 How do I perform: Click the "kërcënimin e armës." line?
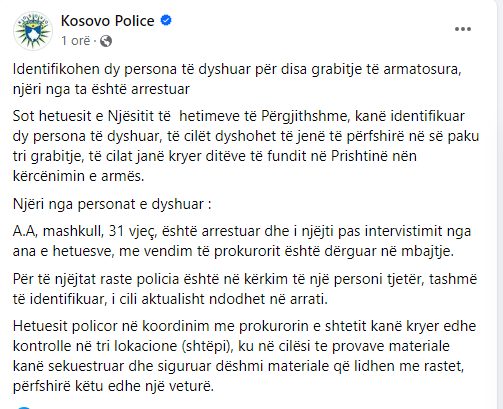click(79, 176)
